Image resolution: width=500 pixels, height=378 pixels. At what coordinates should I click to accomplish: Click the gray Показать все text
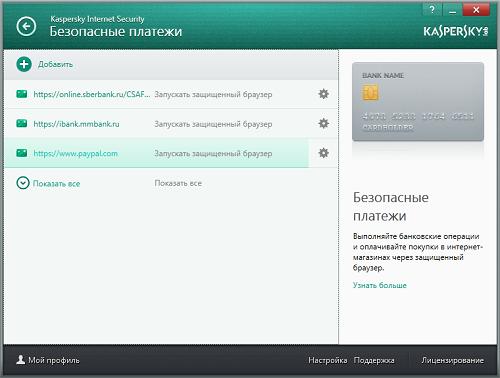[x=178, y=183]
